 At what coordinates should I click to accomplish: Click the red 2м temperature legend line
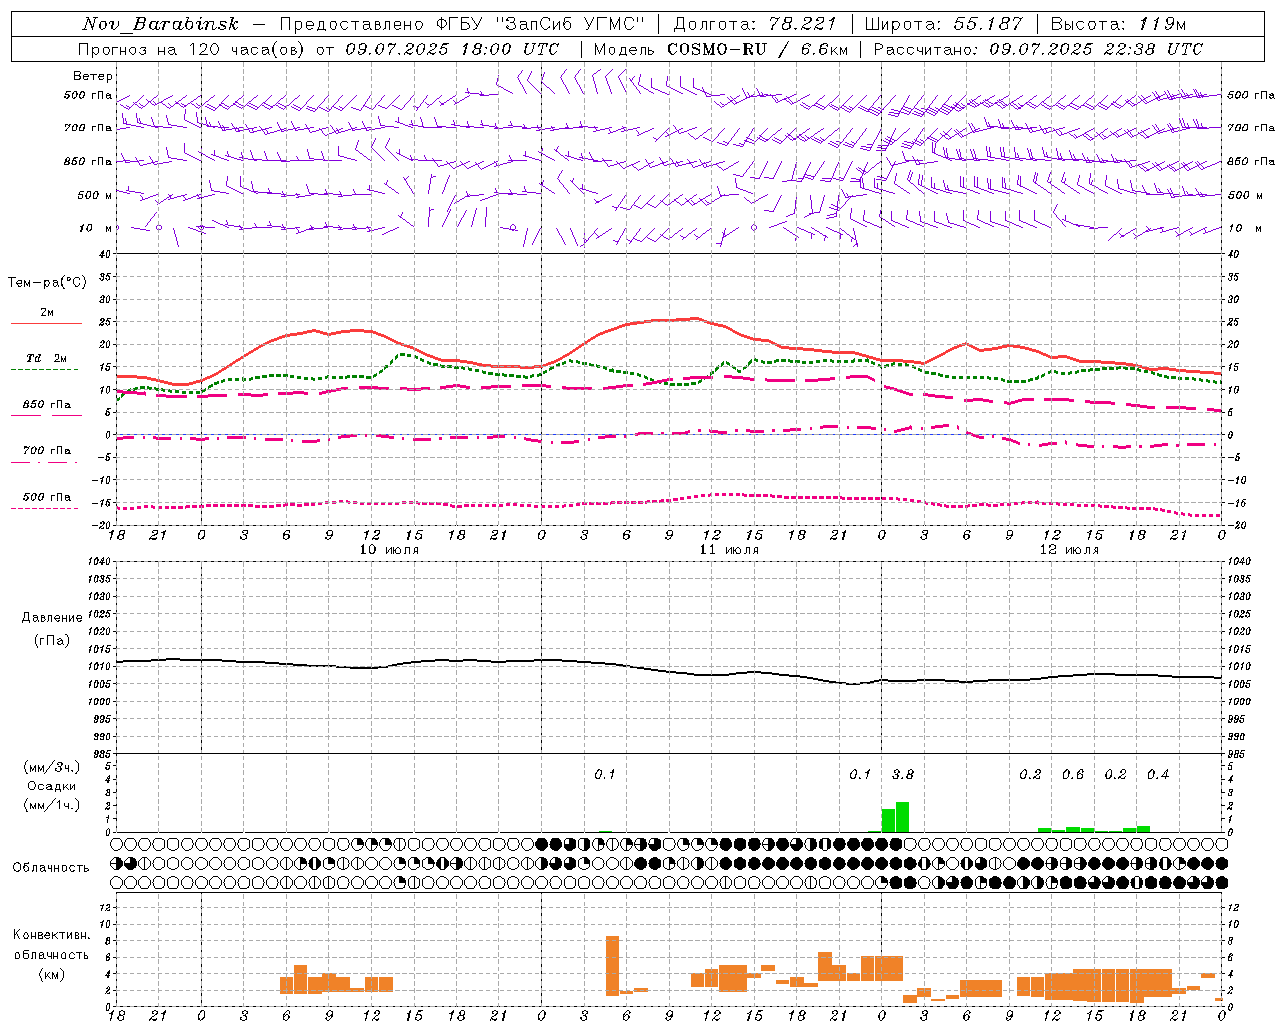pyautogui.click(x=46, y=323)
